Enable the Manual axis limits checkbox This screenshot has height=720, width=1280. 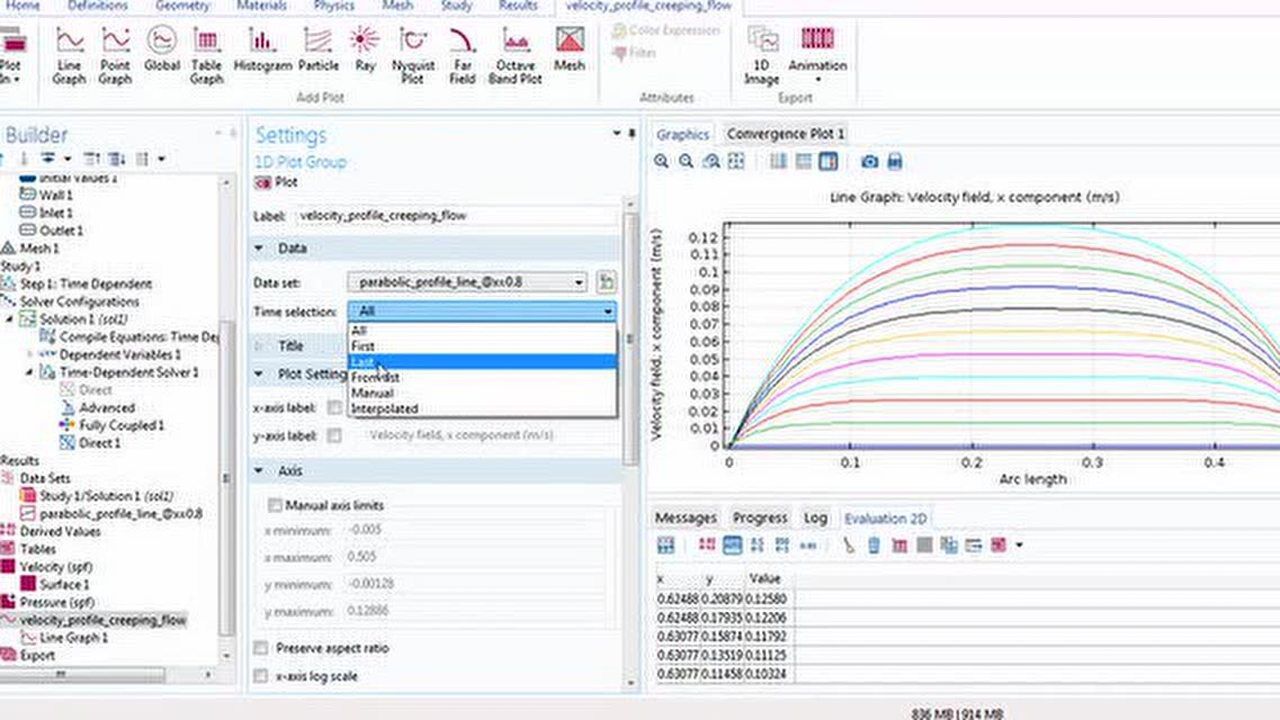coord(275,506)
